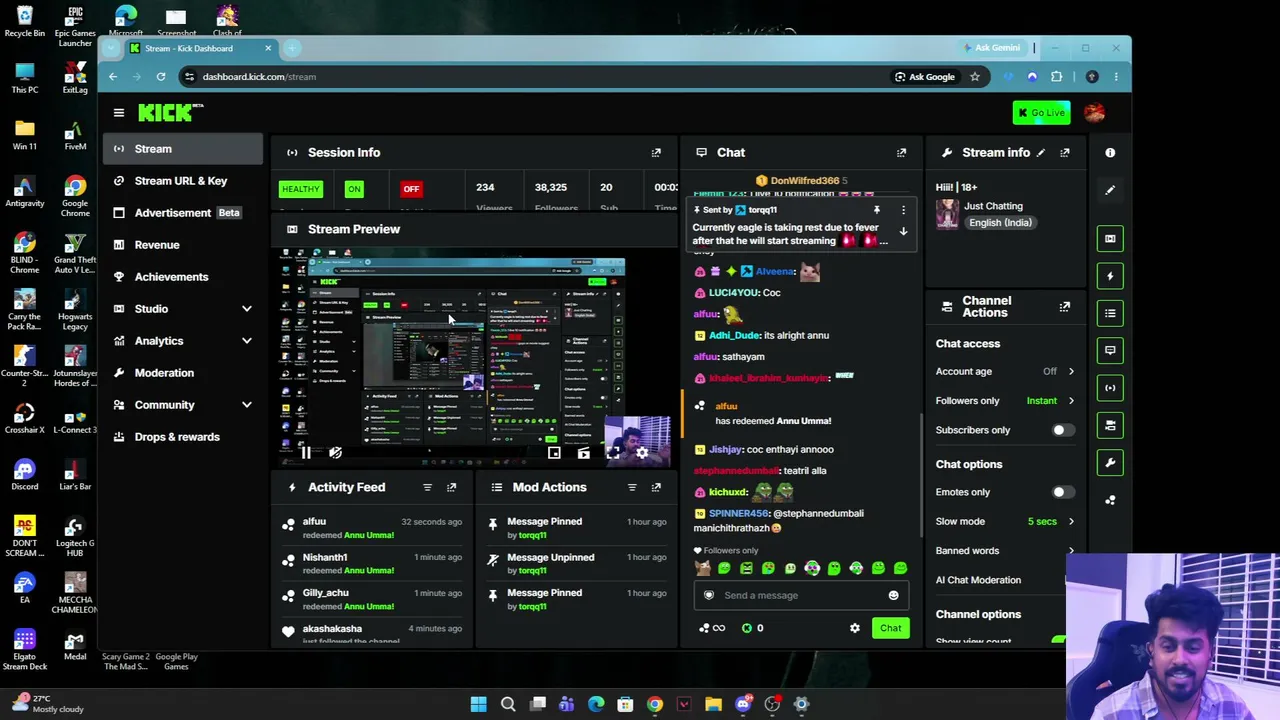Open Chrome extensions puzzle icon
This screenshot has width=1280, height=720.
point(1056,77)
